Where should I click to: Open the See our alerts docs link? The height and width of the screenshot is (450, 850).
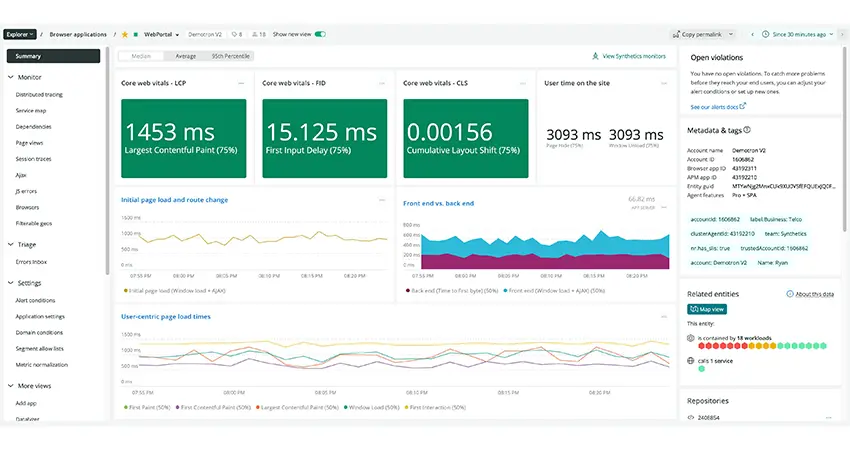point(714,107)
